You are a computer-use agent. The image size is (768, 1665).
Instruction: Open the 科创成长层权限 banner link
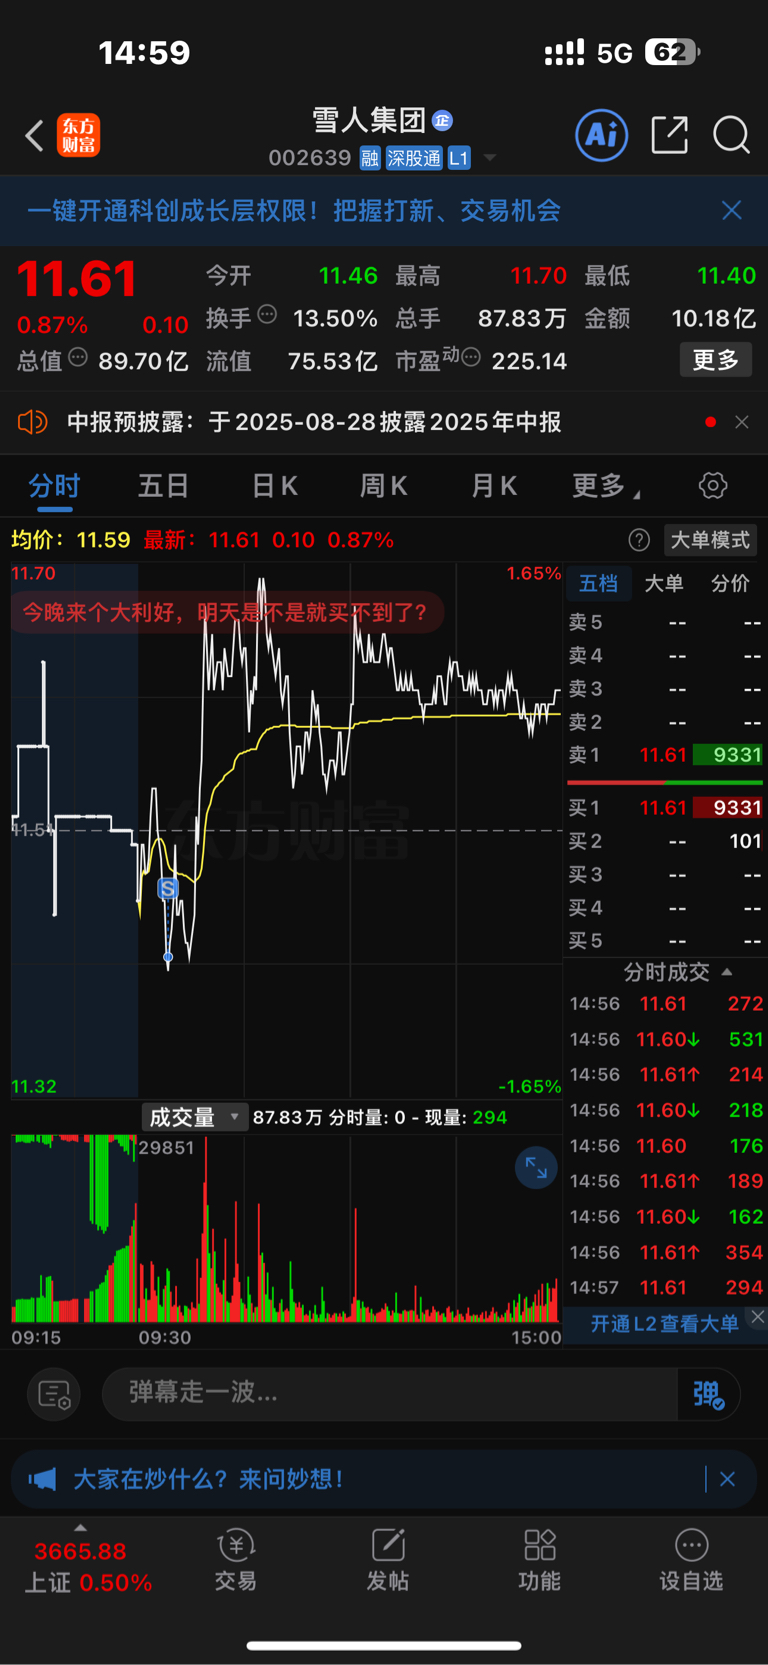293,210
